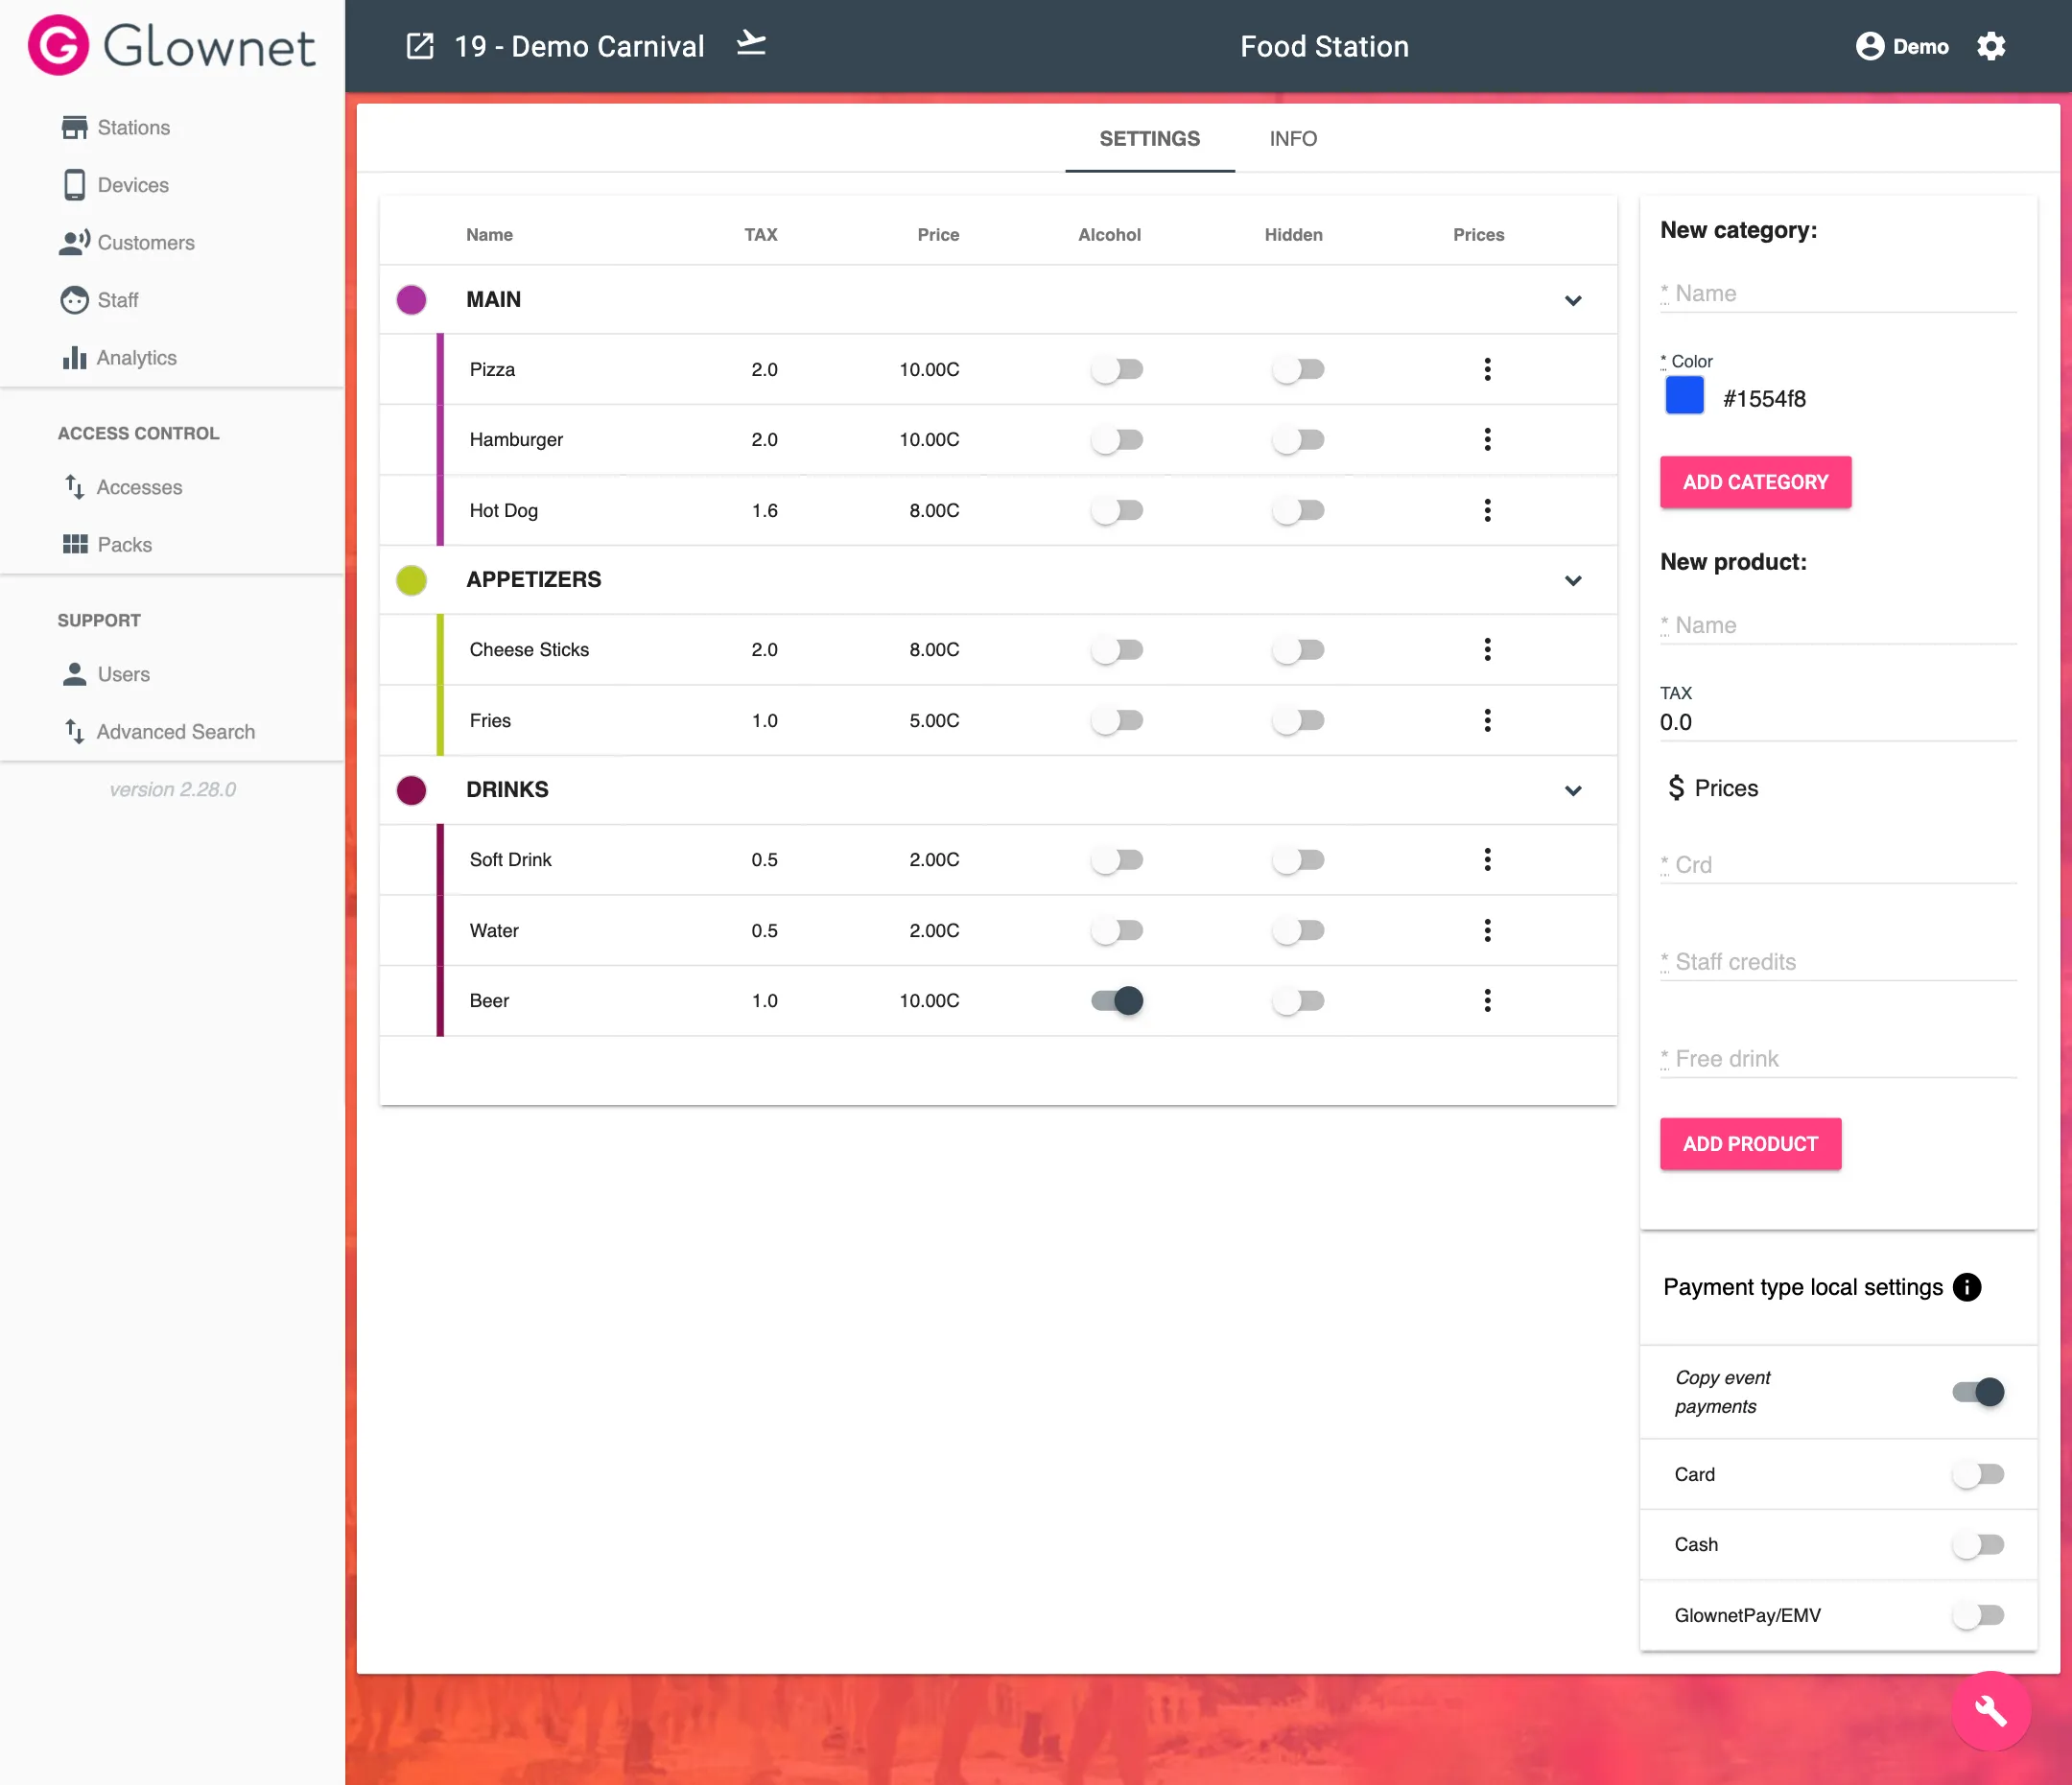Open Pizza row three-dot menu

coord(1487,369)
